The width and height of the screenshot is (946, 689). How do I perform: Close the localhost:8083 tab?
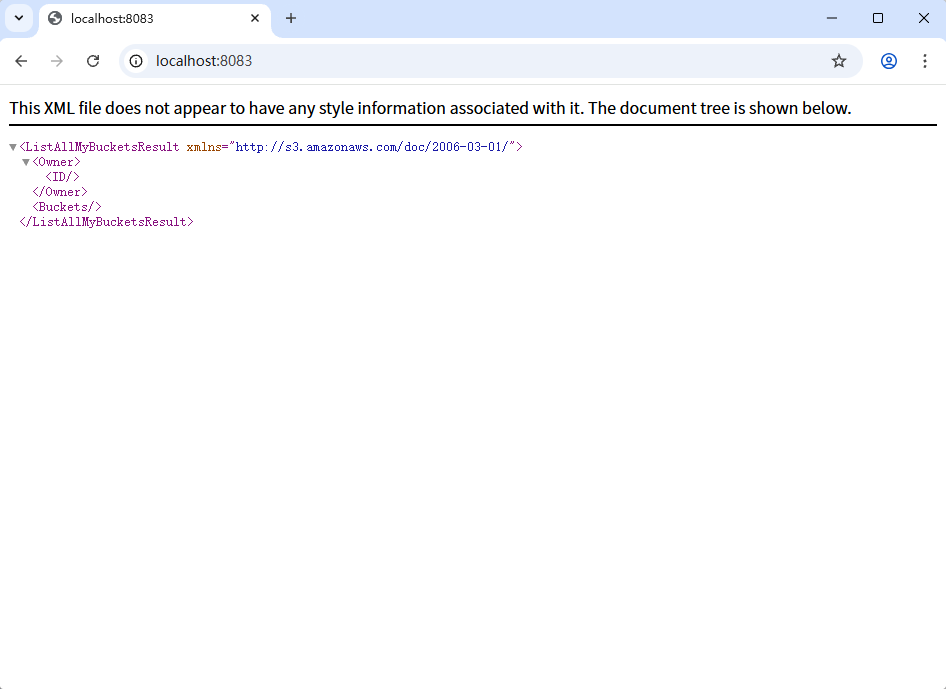coord(255,18)
